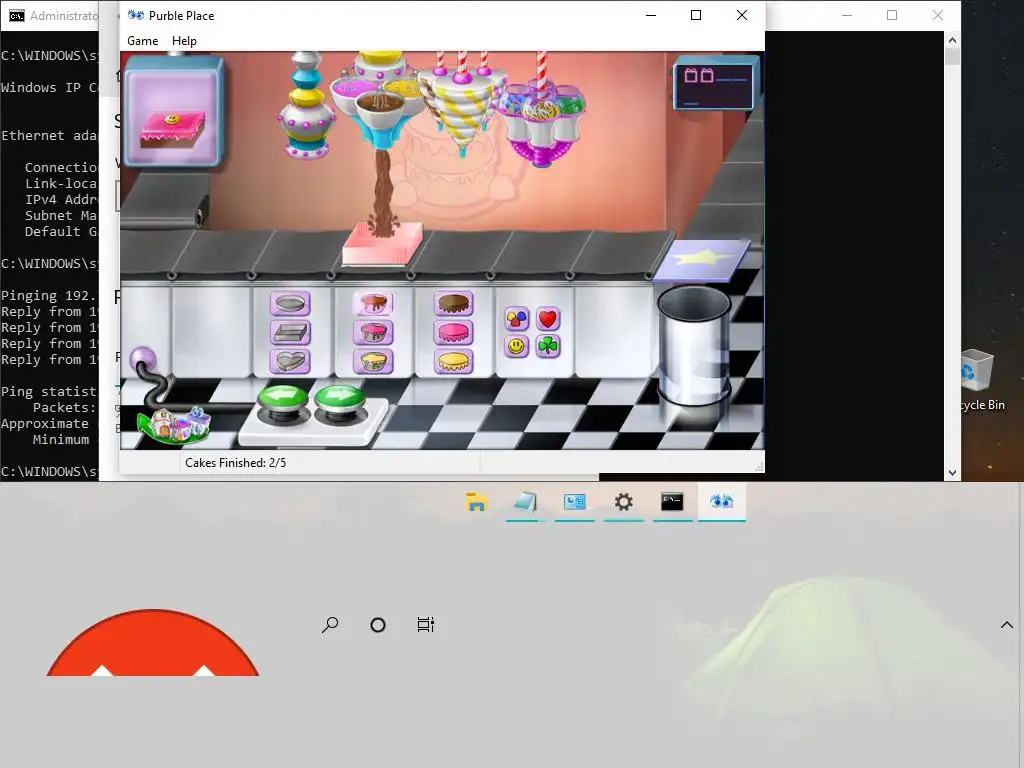
Task: Click the command prompt scrollbar down arrow
Action: [952, 473]
